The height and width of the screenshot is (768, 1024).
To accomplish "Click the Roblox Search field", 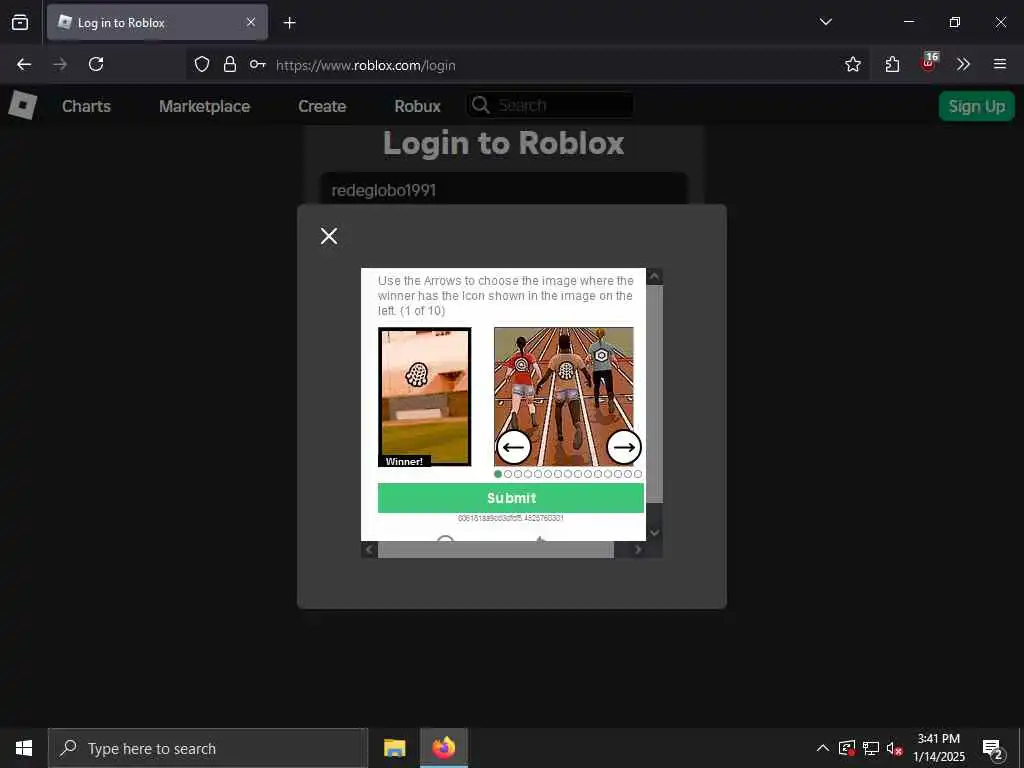I will [550, 105].
